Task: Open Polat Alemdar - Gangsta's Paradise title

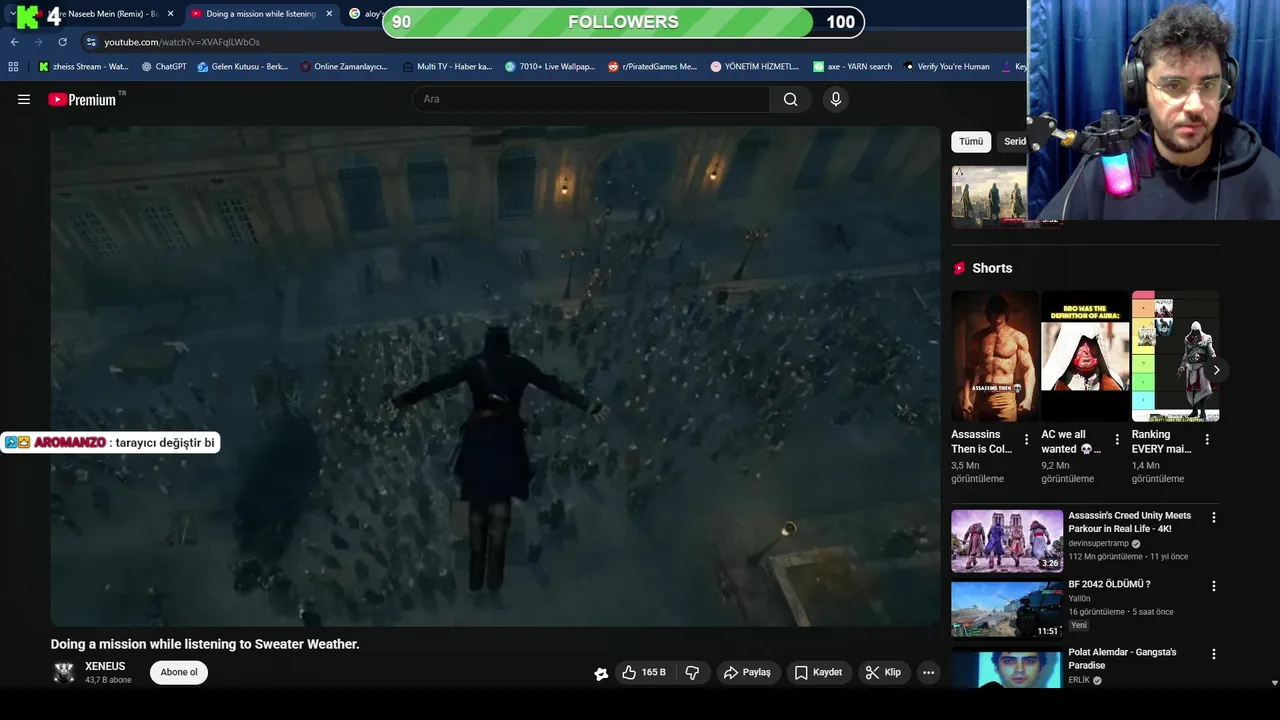Action: coord(1122,659)
